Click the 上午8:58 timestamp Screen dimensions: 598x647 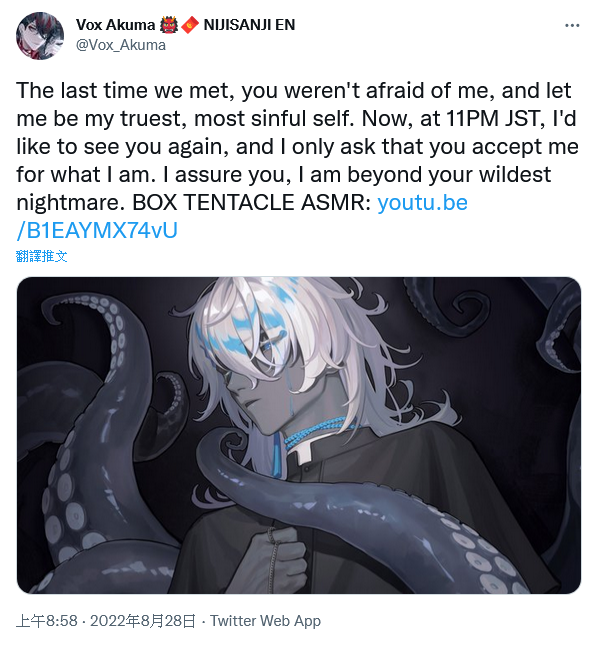click(x=47, y=621)
